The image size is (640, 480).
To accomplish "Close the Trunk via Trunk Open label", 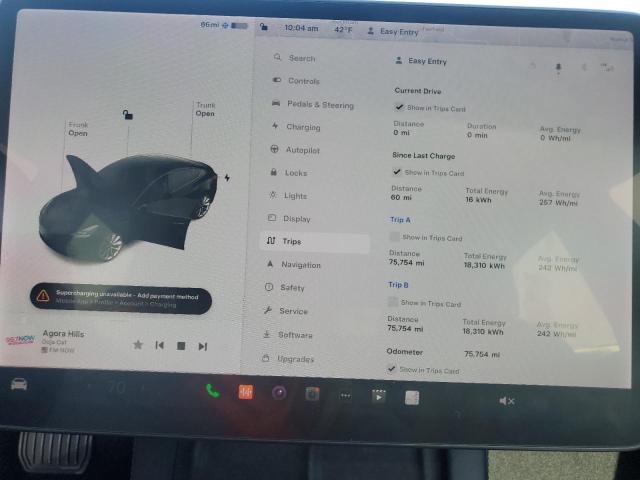I will coord(205,109).
